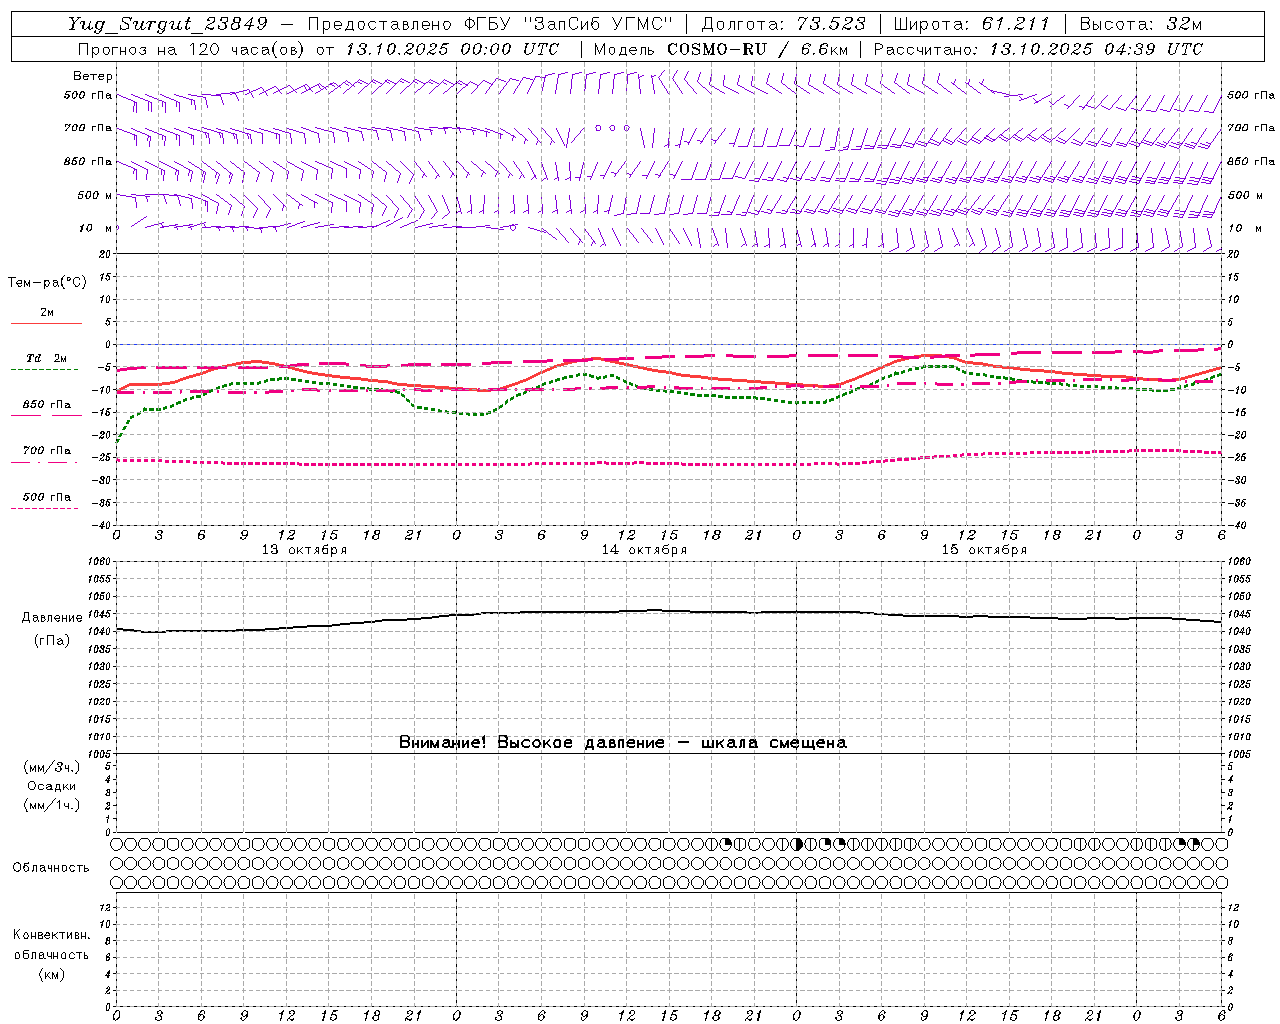Click the forecast text Прогноз на 120 часа(ов)
Screen dimensions: 1280x1024
192,49
